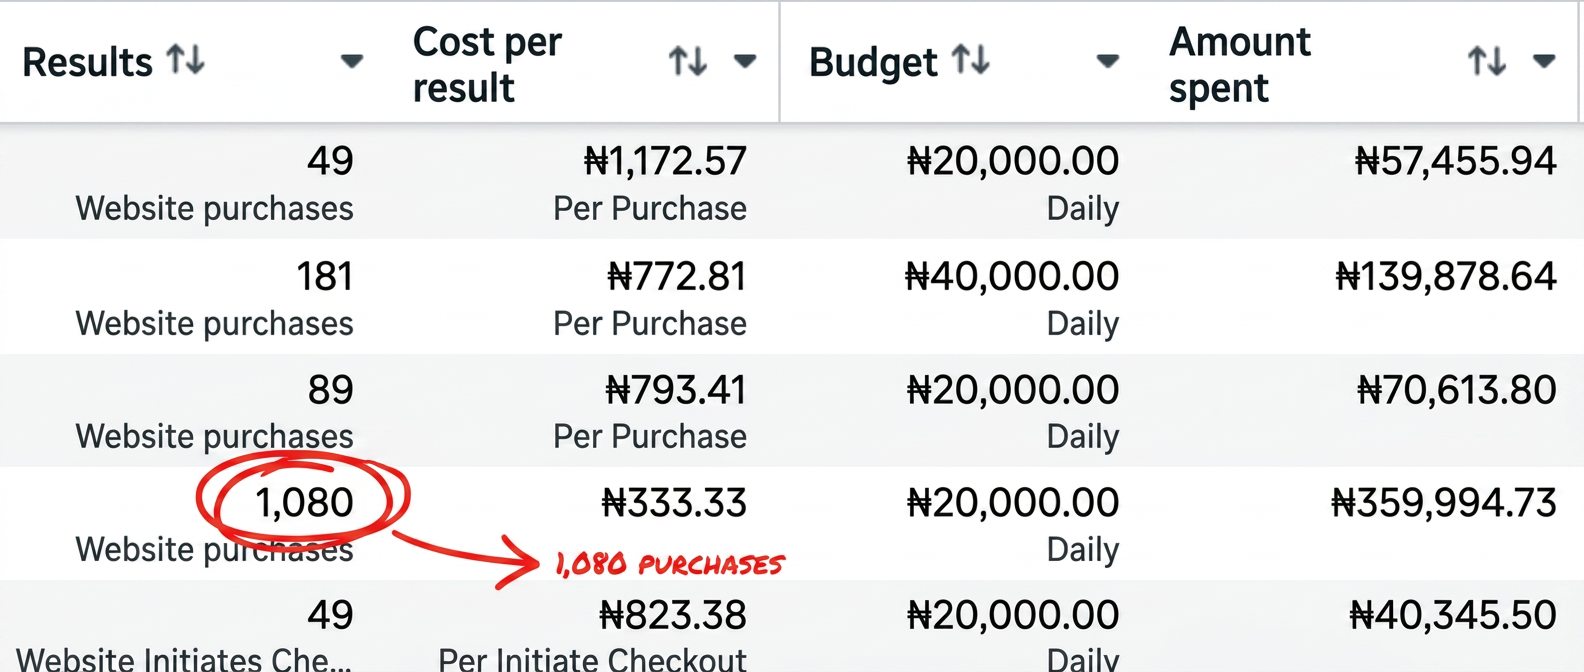Select the 89 results value
The image size is (1584, 672).
point(331,389)
